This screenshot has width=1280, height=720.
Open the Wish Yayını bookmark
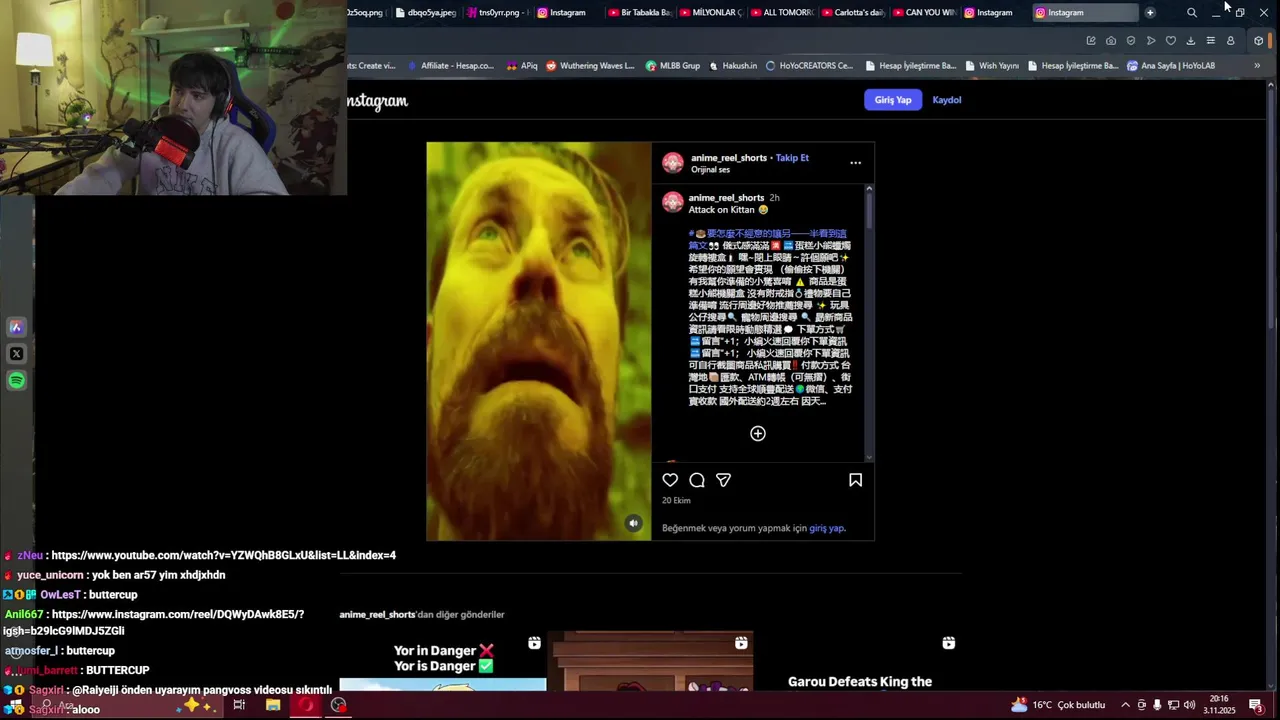coord(991,65)
